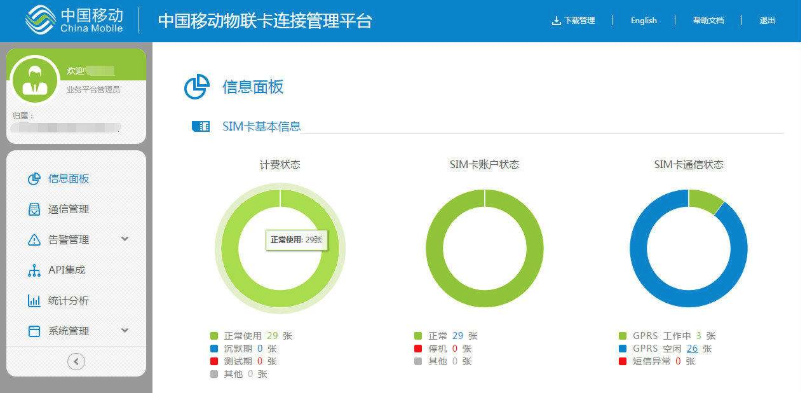801x393 pixels.
Task: Switch language to English
Action: 644,20
